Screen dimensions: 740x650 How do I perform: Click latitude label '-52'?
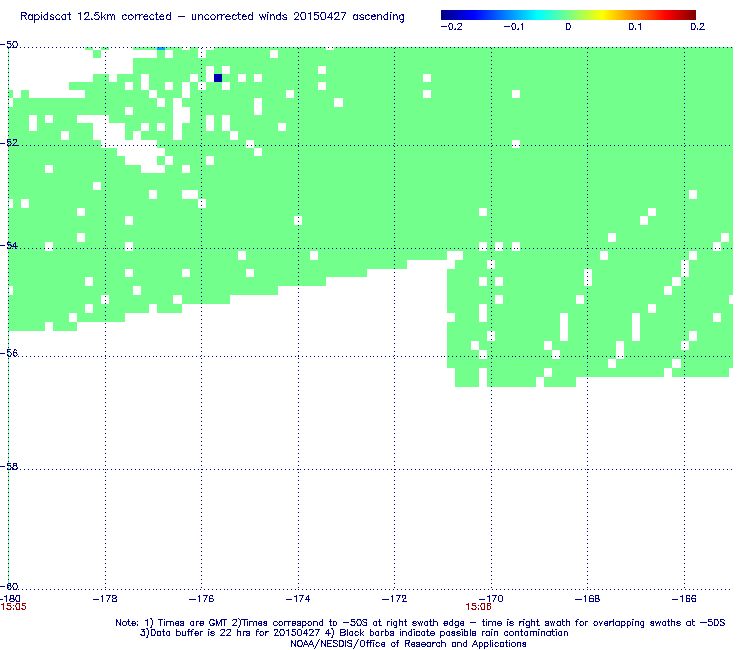tap(9, 143)
